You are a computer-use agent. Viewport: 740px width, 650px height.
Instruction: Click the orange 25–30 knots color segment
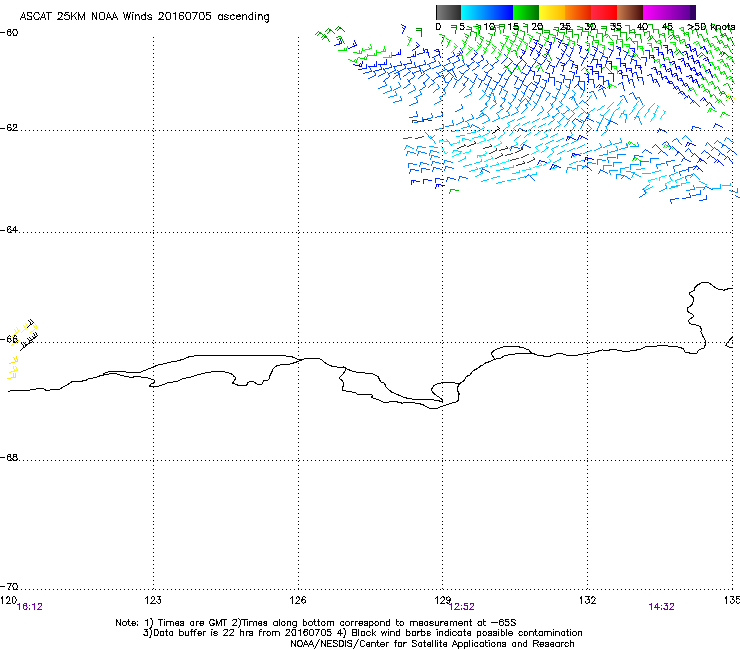point(578,12)
